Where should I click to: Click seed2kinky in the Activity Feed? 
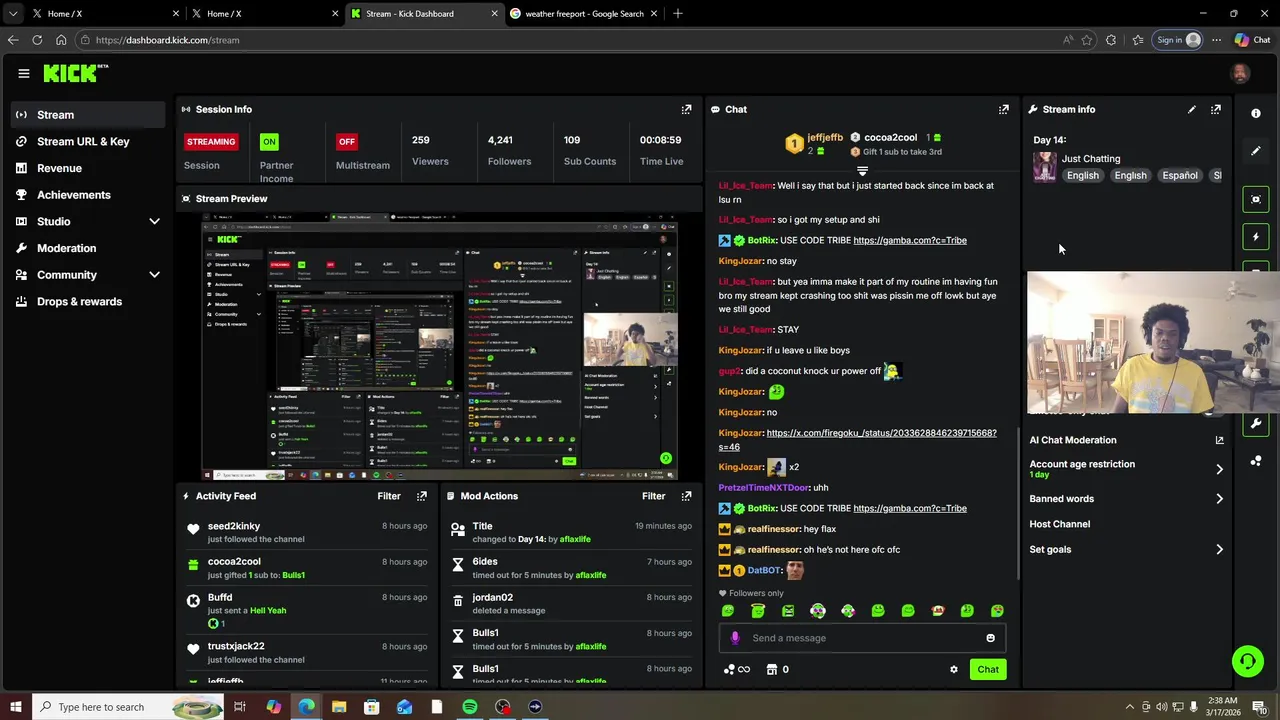tap(234, 526)
